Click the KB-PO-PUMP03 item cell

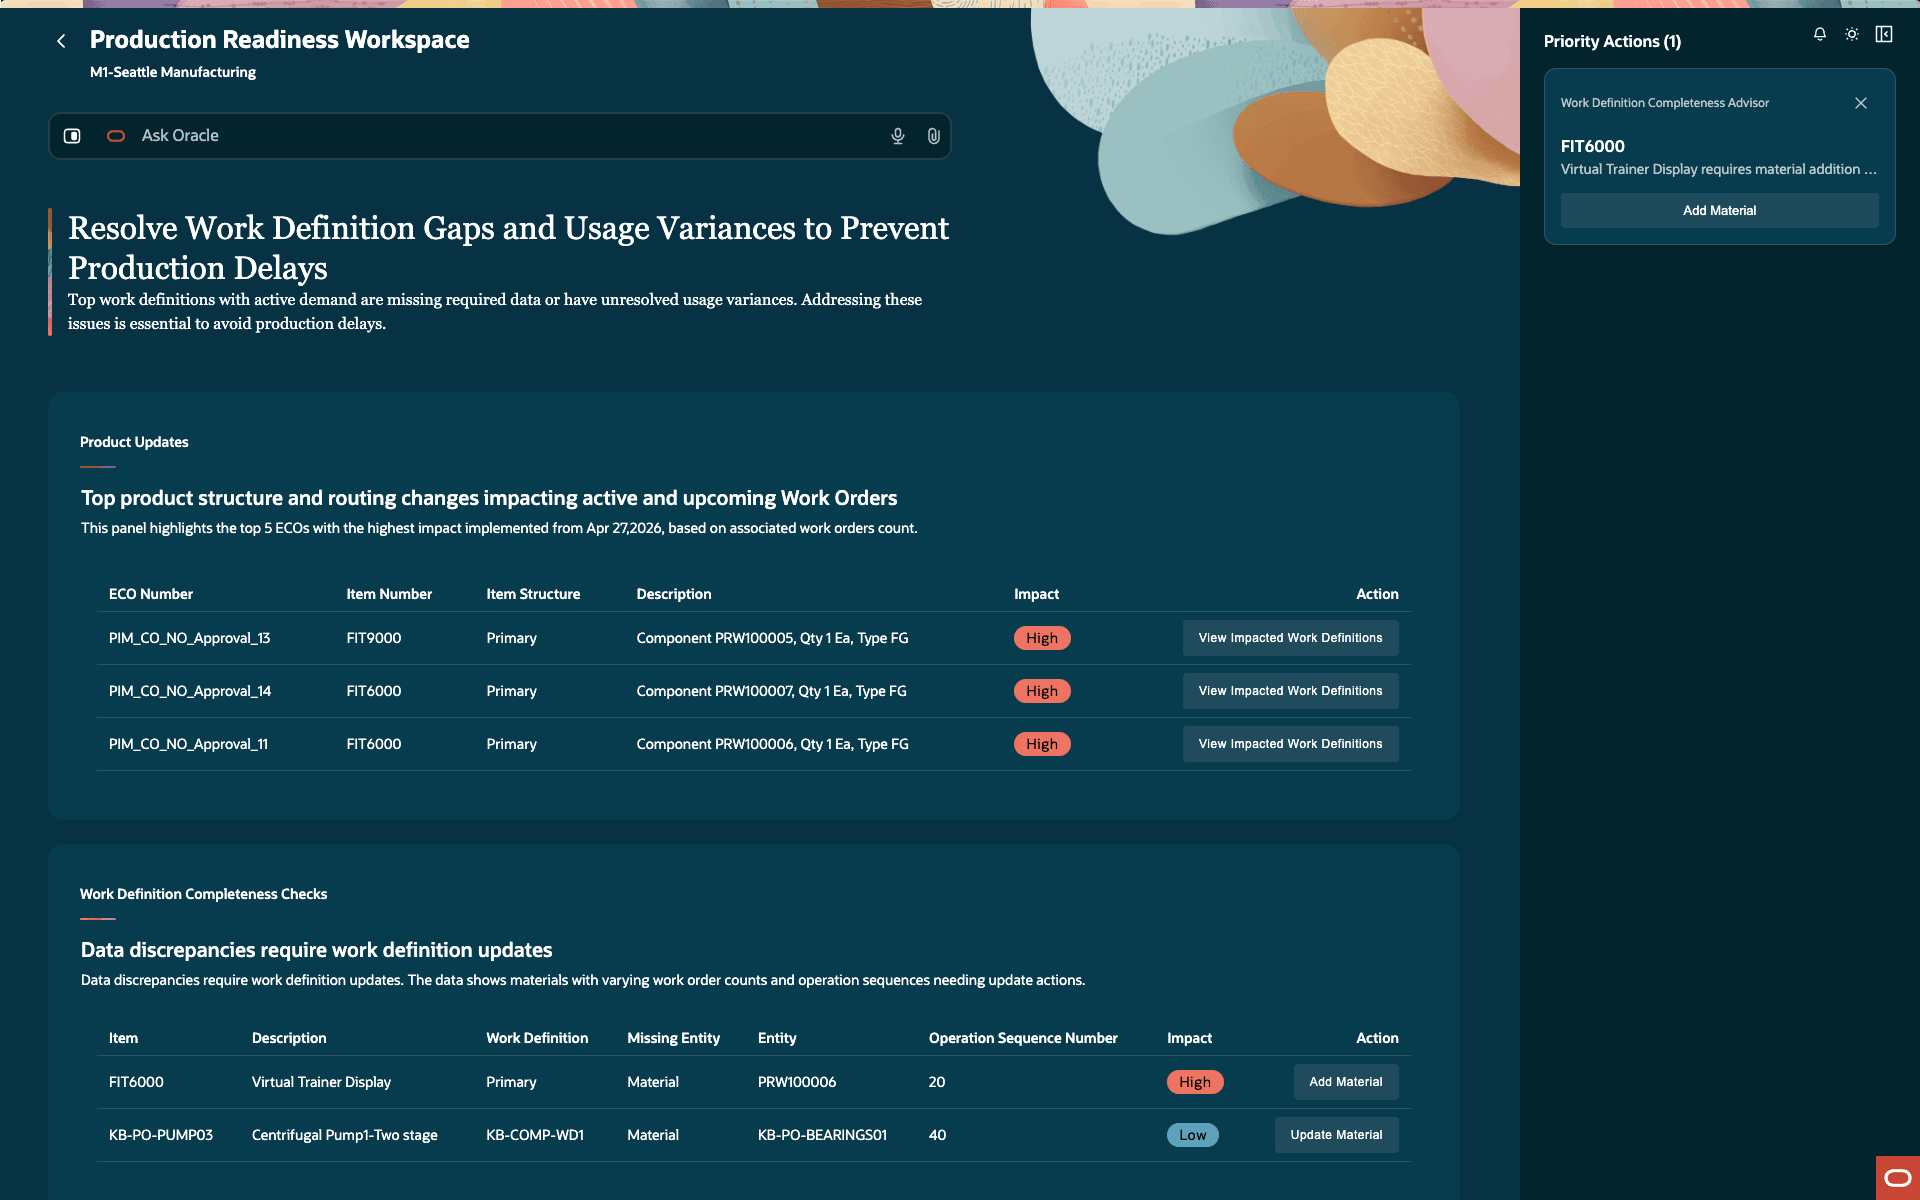click(x=161, y=1135)
